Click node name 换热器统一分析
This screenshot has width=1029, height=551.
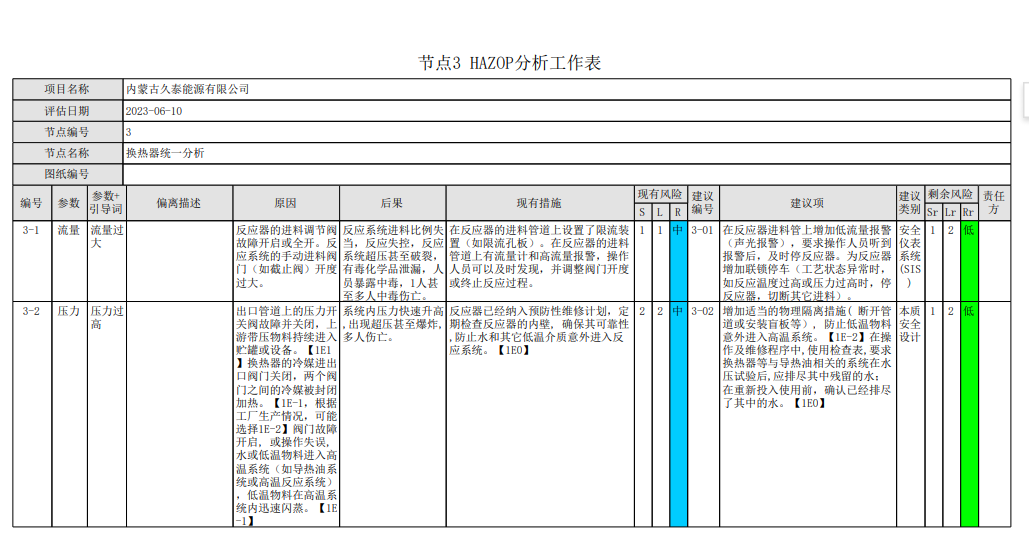pyautogui.click(x=165, y=153)
